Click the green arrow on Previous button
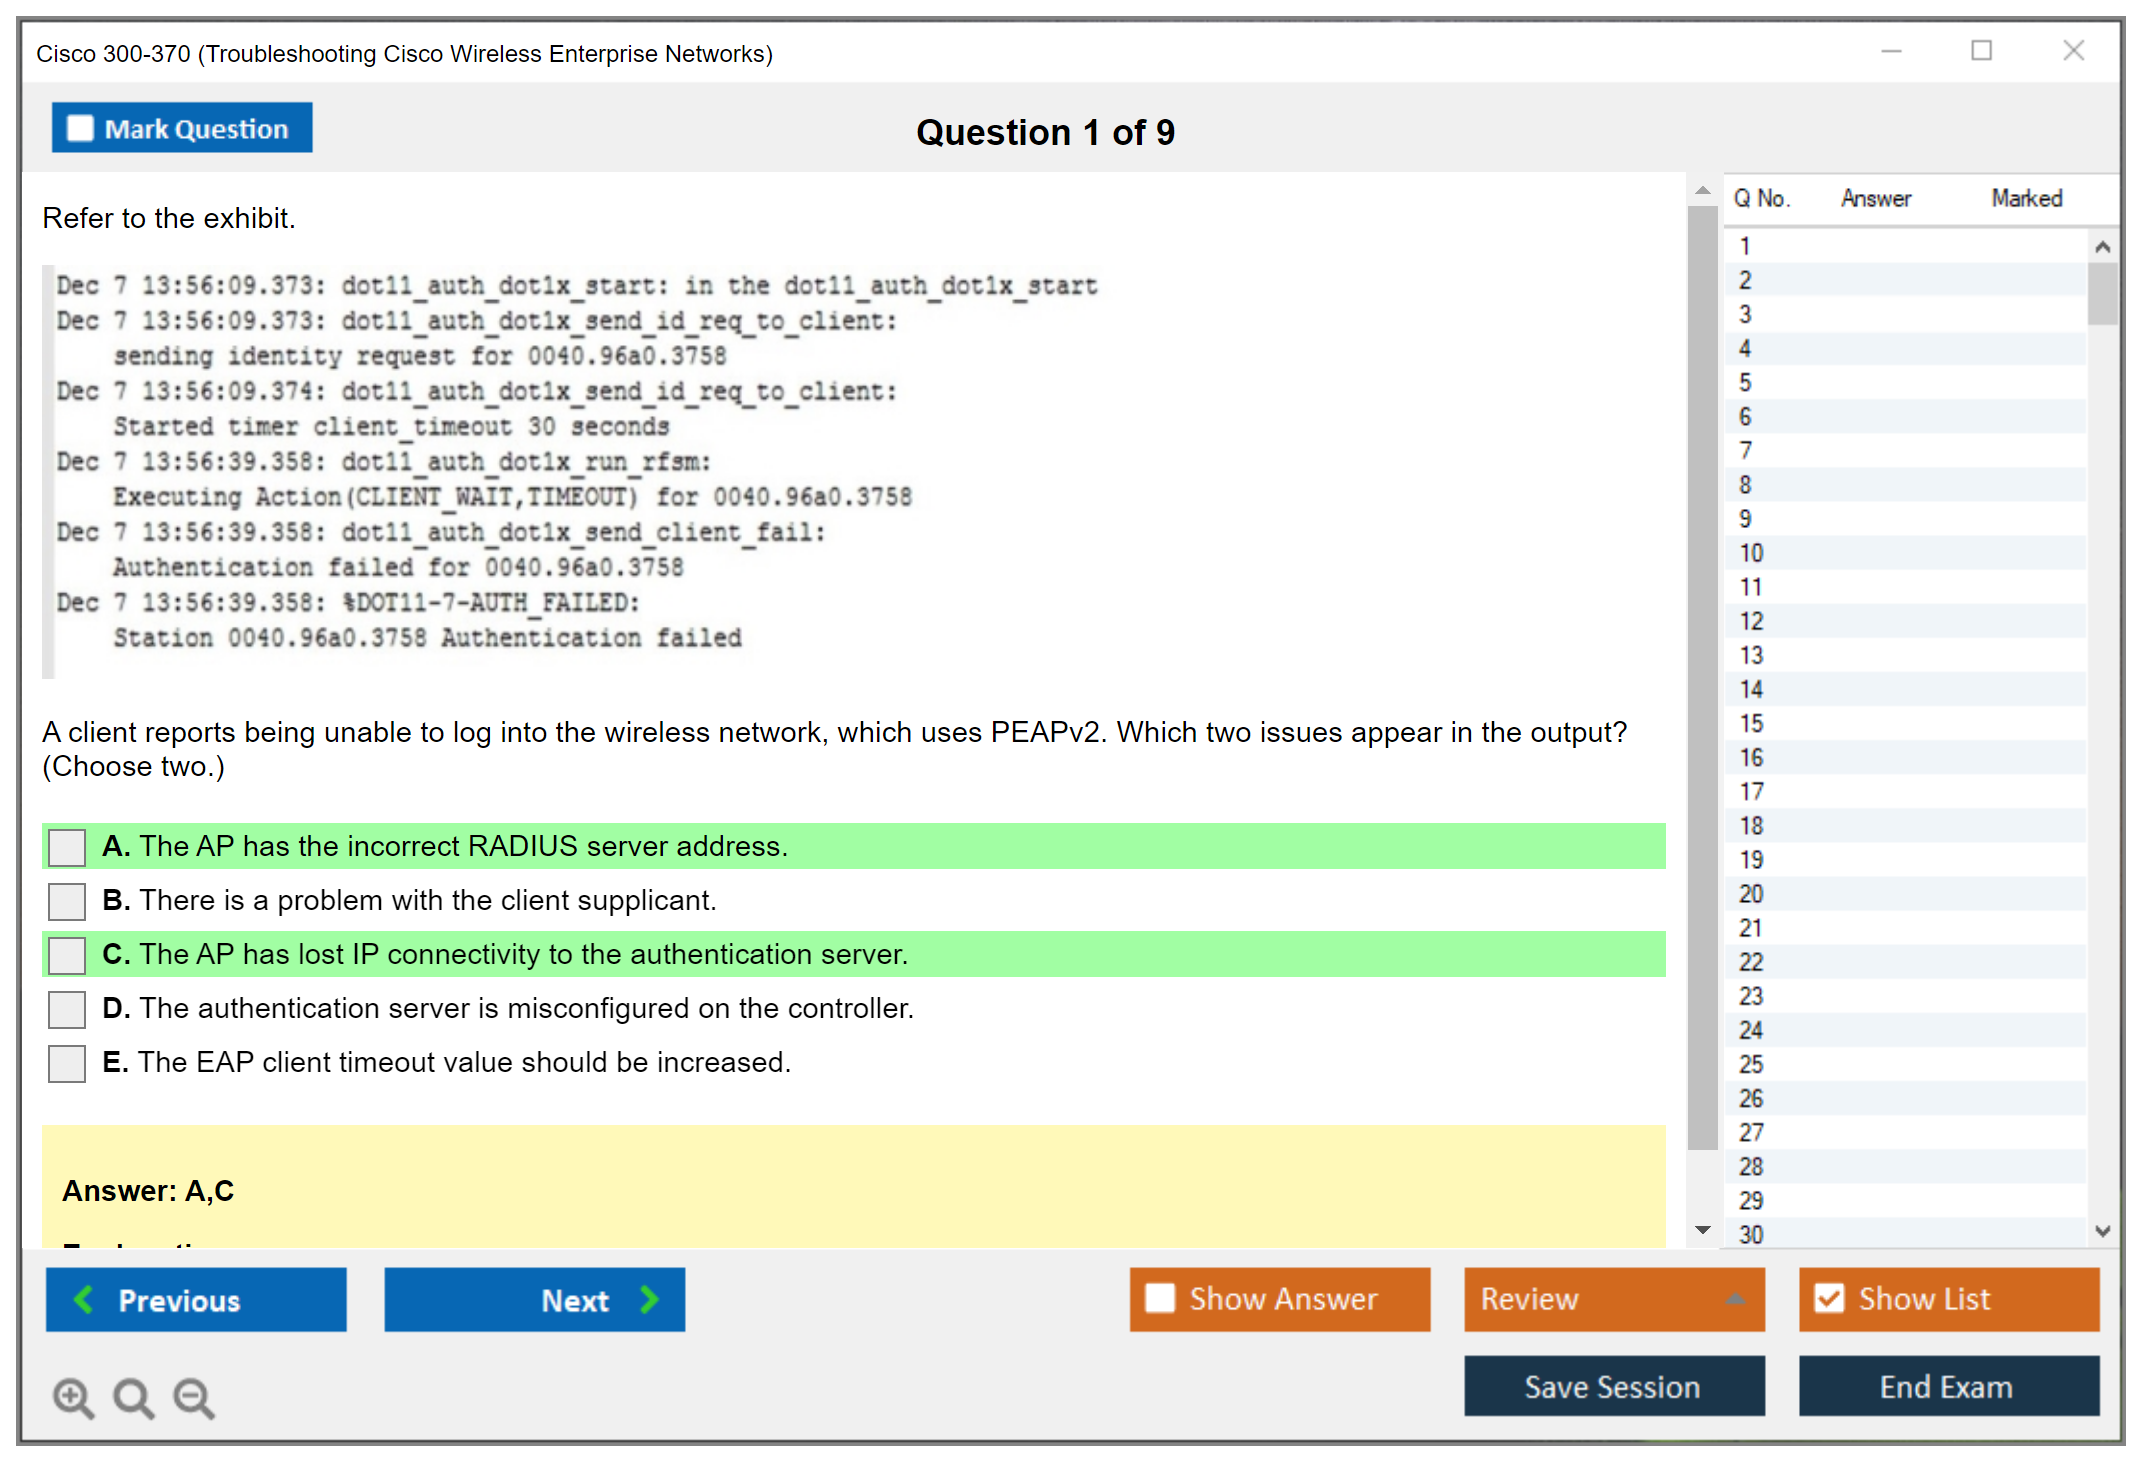 tap(84, 1299)
